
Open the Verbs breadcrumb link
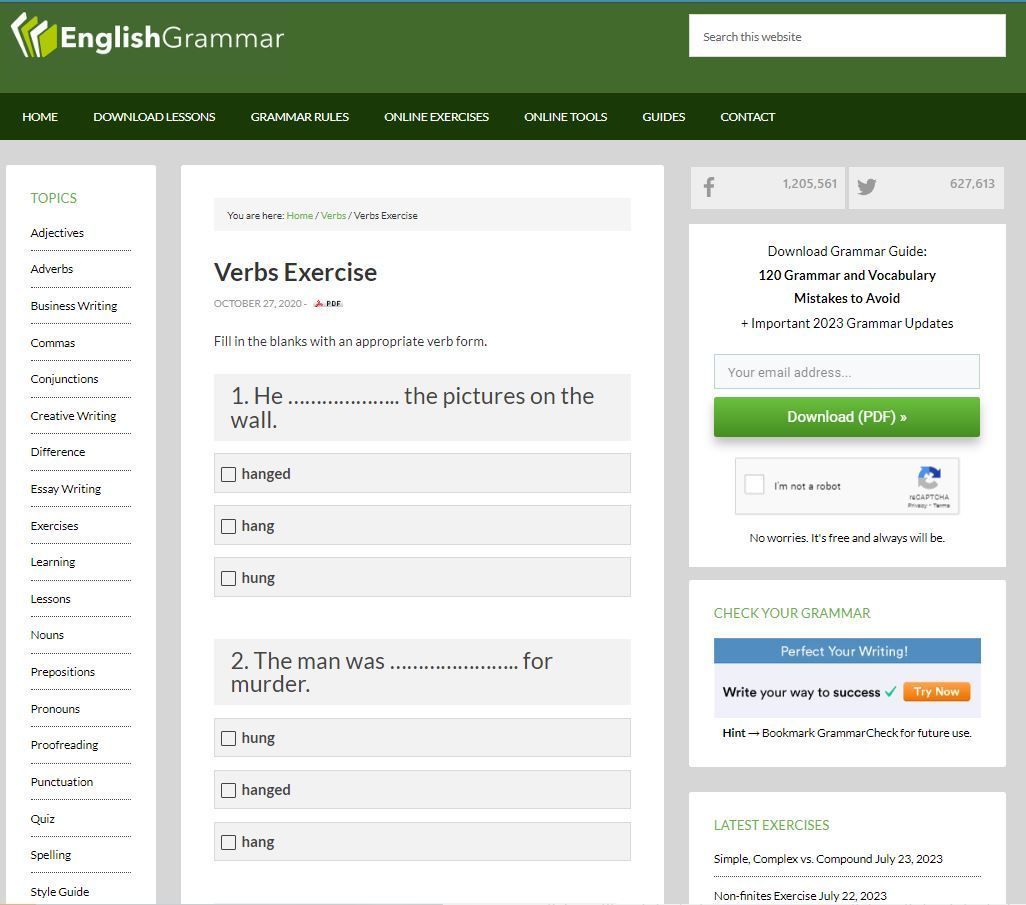click(x=333, y=216)
